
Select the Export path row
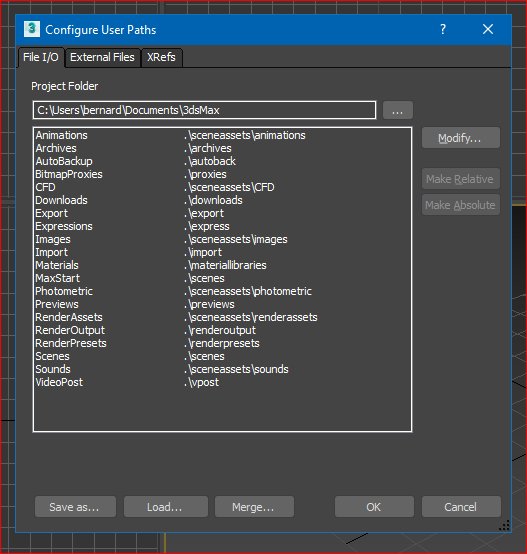click(223, 213)
